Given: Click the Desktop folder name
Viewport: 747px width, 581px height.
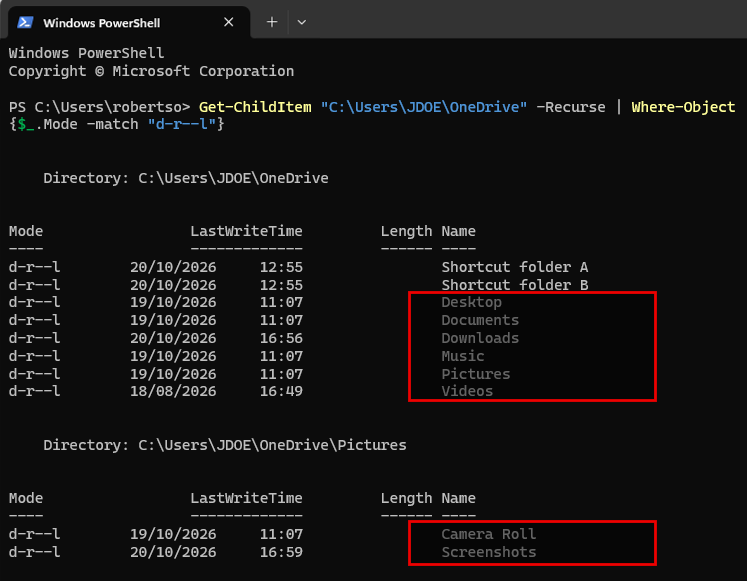Looking at the screenshot, I should (471, 302).
